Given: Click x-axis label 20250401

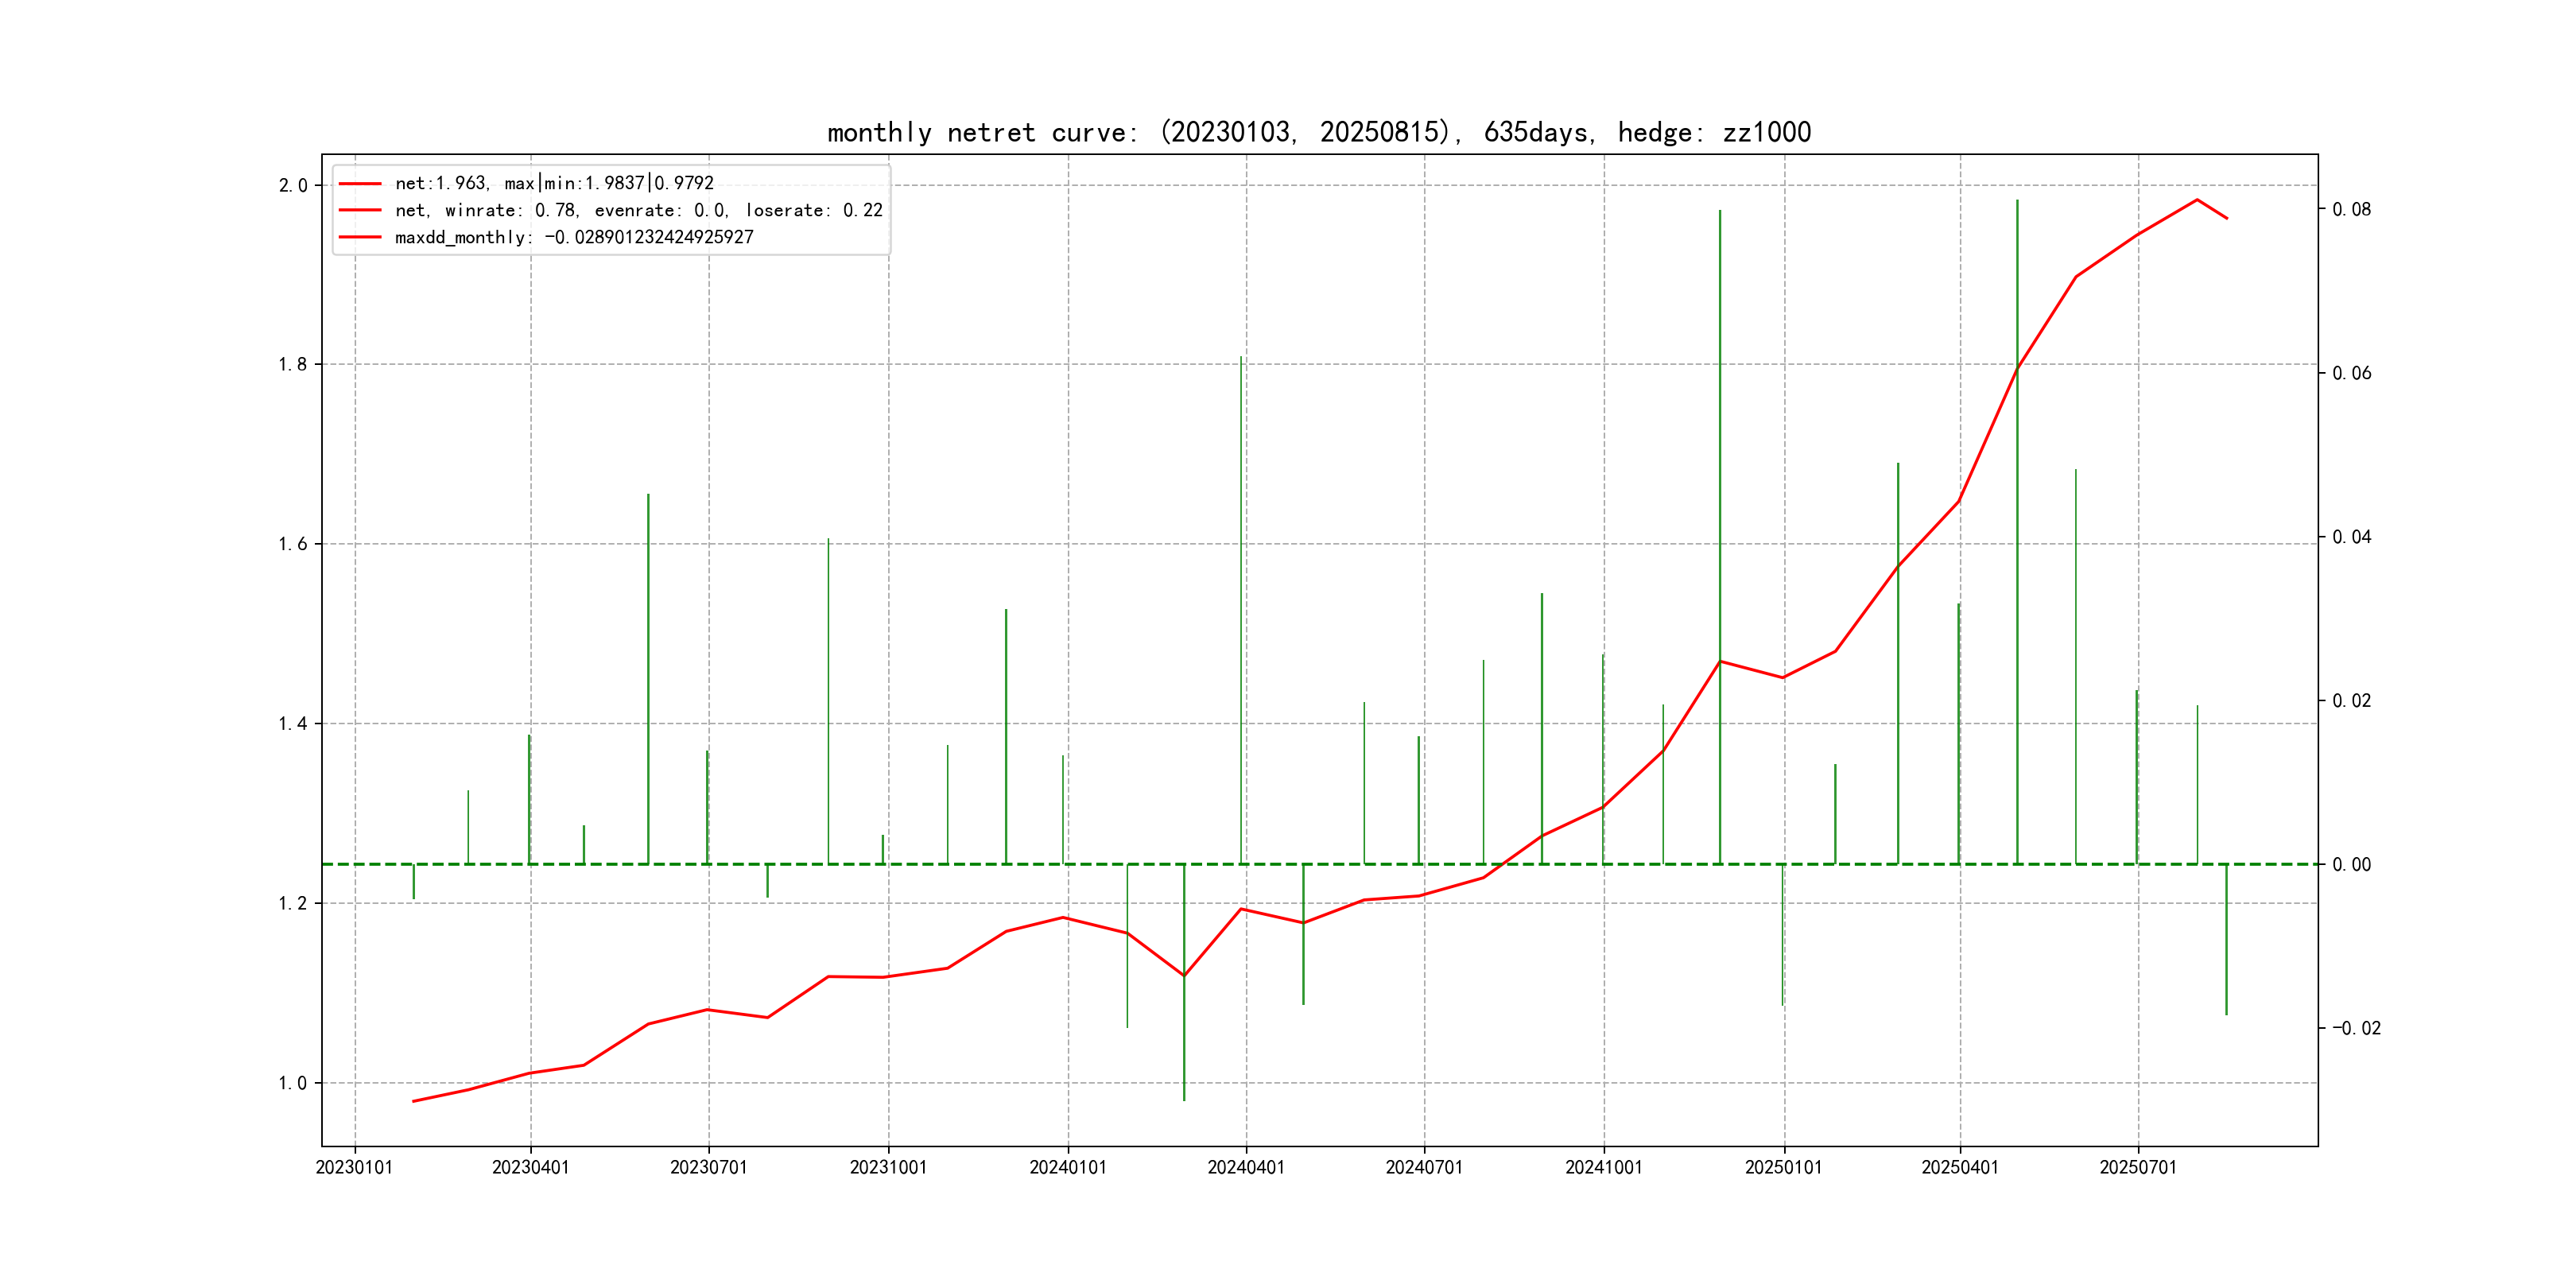Looking at the screenshot, I should point(1960,1167).
